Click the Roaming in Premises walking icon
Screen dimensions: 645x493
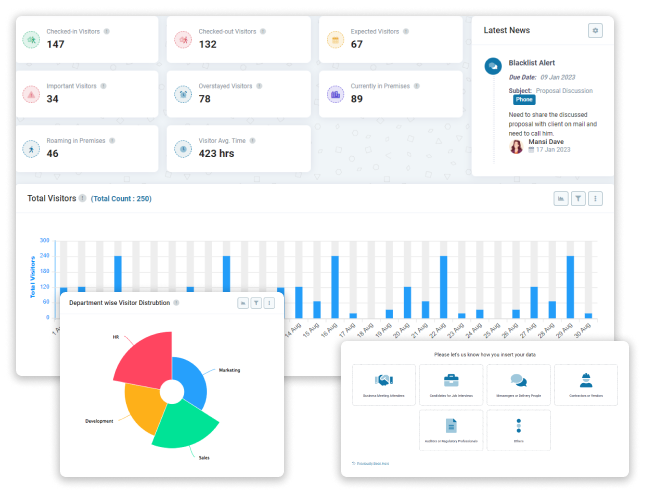pos(32,149)
